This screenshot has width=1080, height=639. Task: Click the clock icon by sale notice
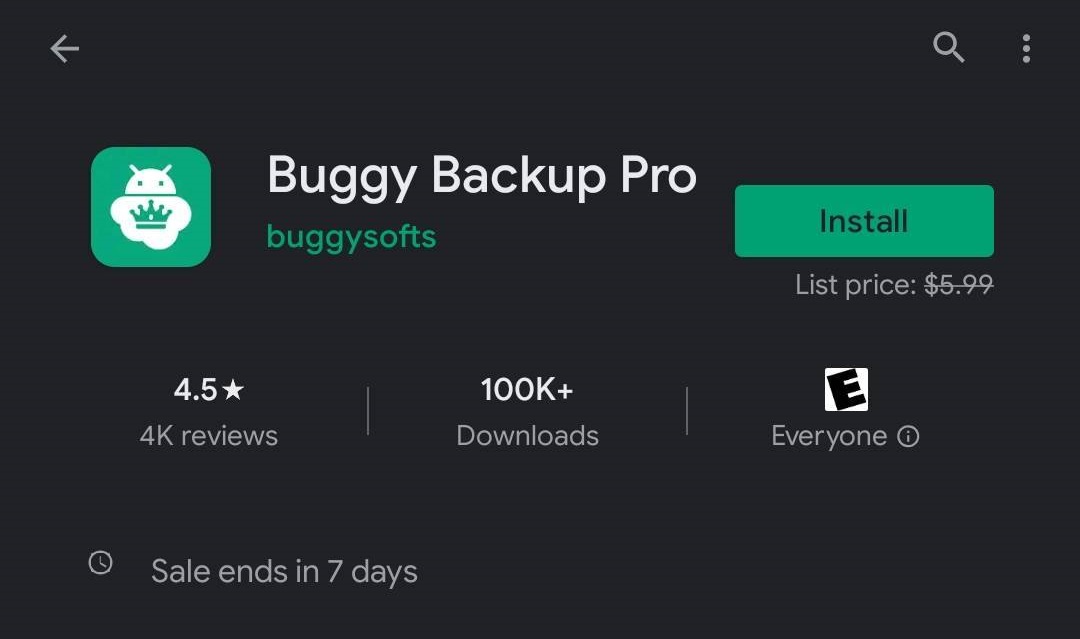pos(101,562)
